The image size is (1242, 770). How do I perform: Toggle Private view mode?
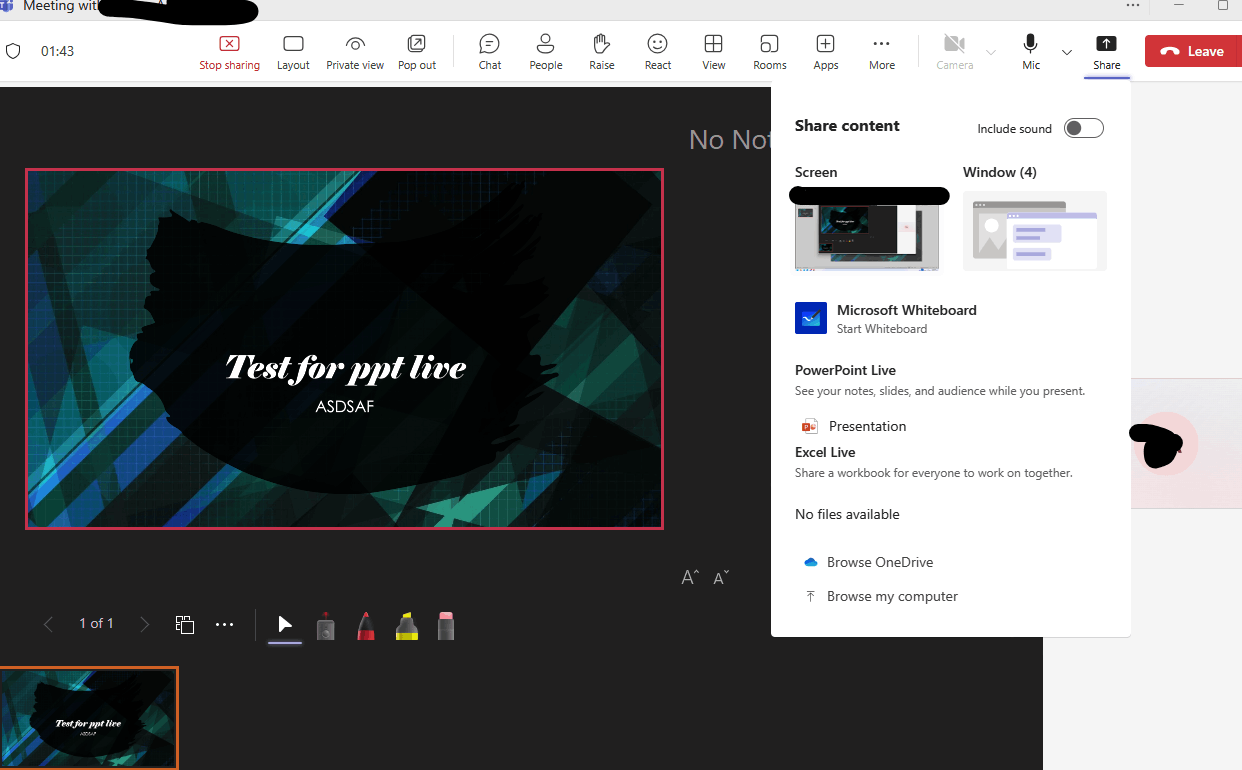click(x=354, y=51)
